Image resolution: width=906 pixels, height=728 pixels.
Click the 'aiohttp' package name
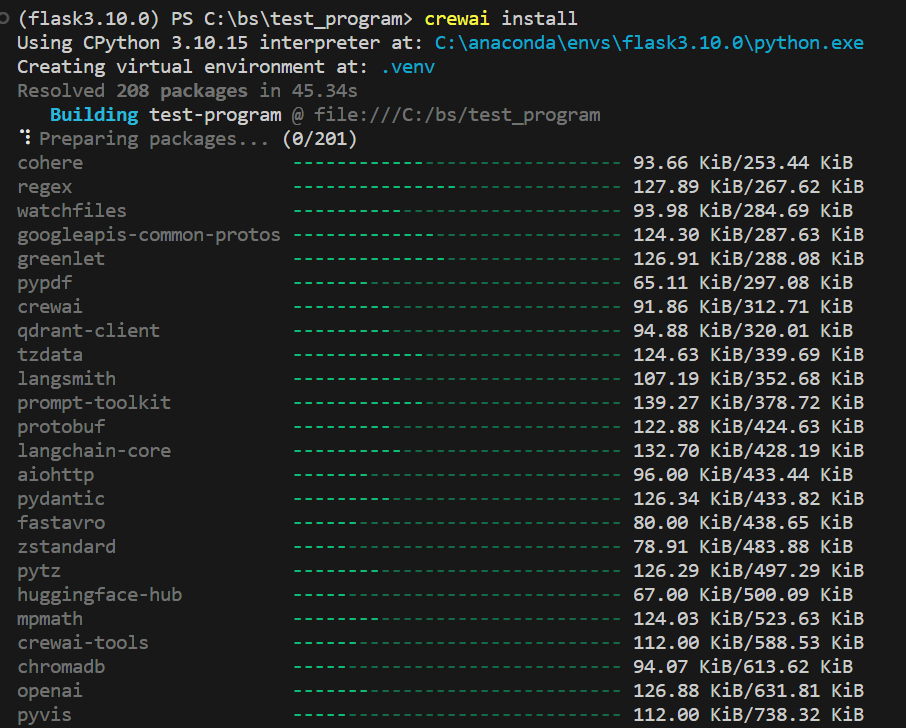[55, 475]
